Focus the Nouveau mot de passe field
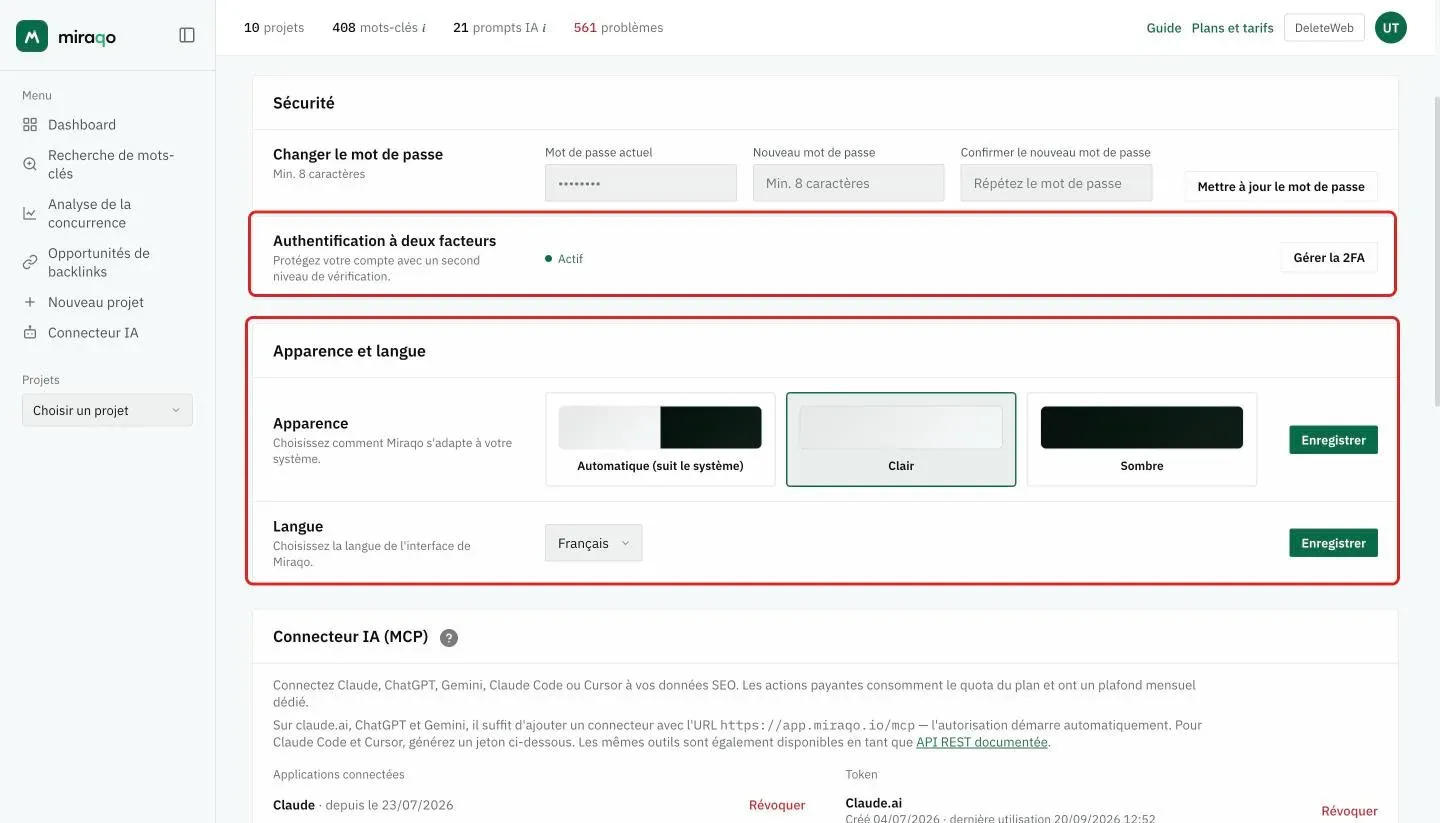Viewport: 1440px width, 823px height. [x=849, y=183]
